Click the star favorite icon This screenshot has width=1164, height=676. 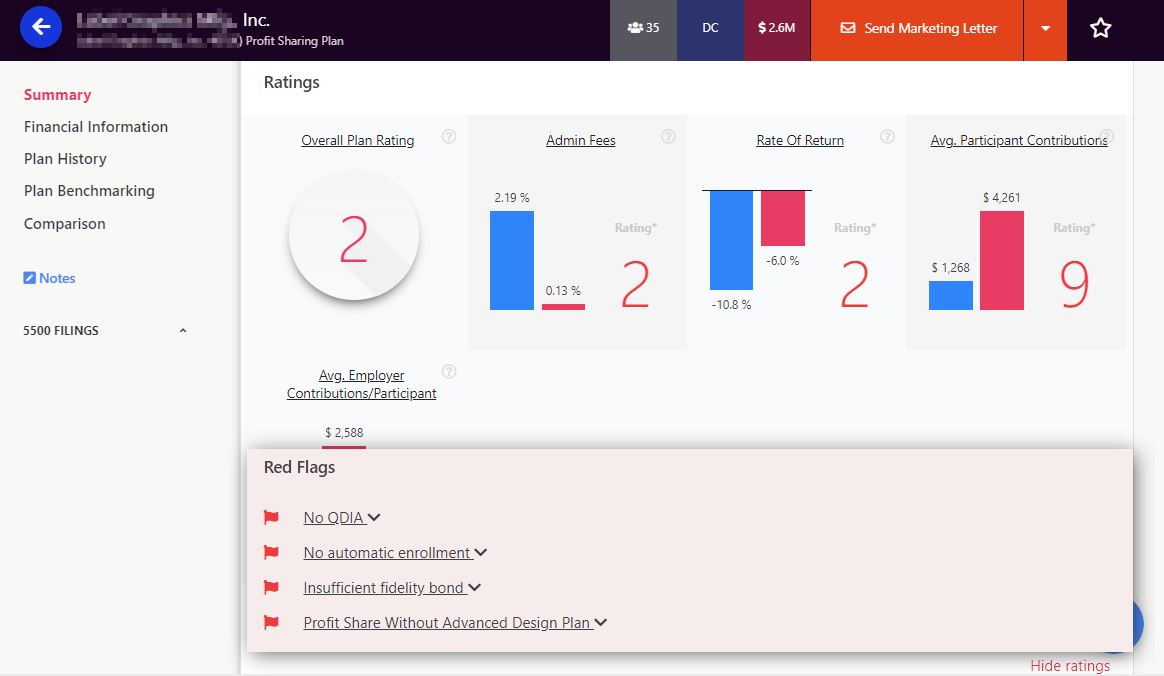1100,28
